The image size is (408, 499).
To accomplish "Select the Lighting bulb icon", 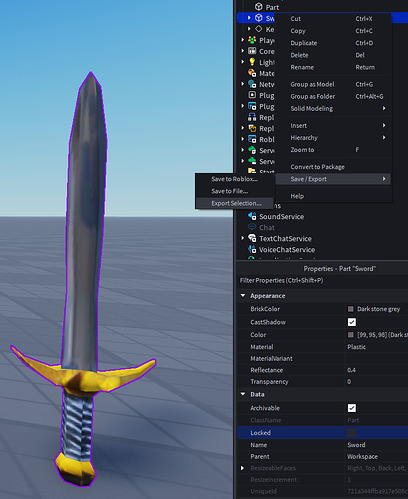I will [252, 62].
